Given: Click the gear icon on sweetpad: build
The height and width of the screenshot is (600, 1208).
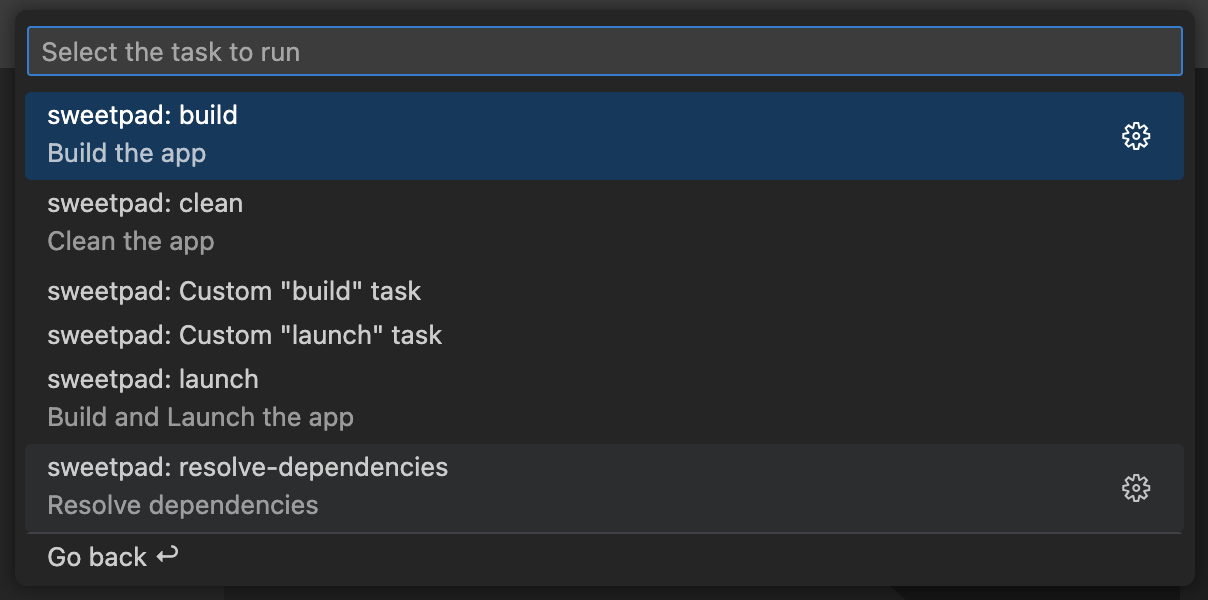Looking at the screenshot, I should [1137, 136].
